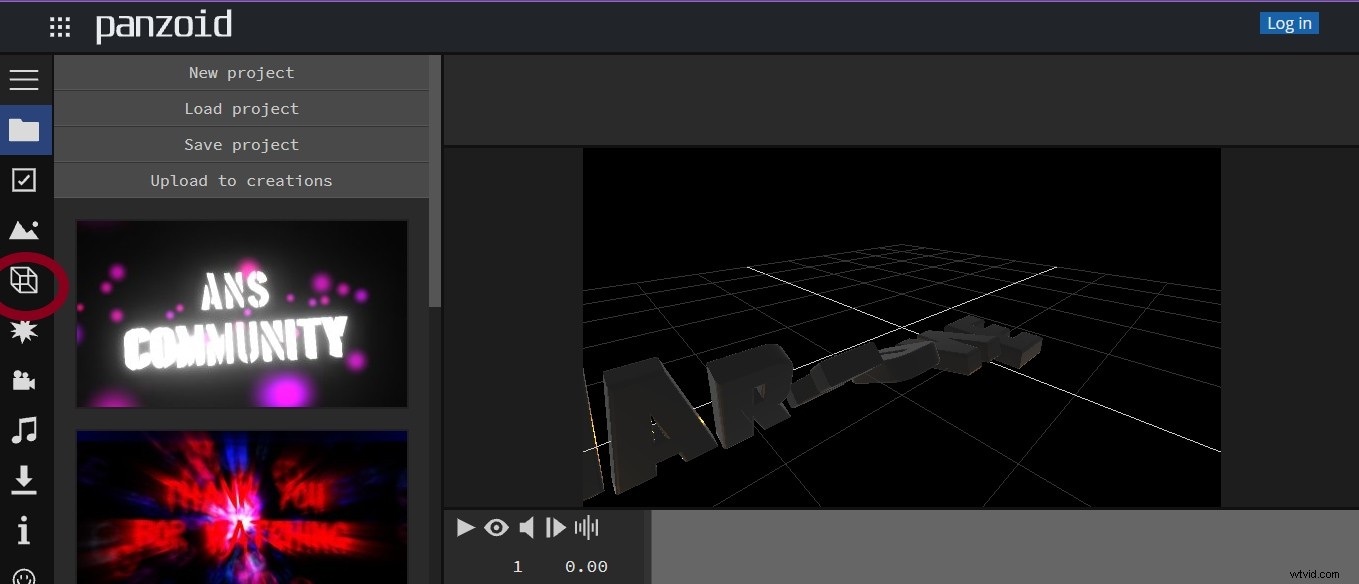Open the download render sidebar icon
The height and width of the screenshot is (584, 1359).
click(24, 481)
